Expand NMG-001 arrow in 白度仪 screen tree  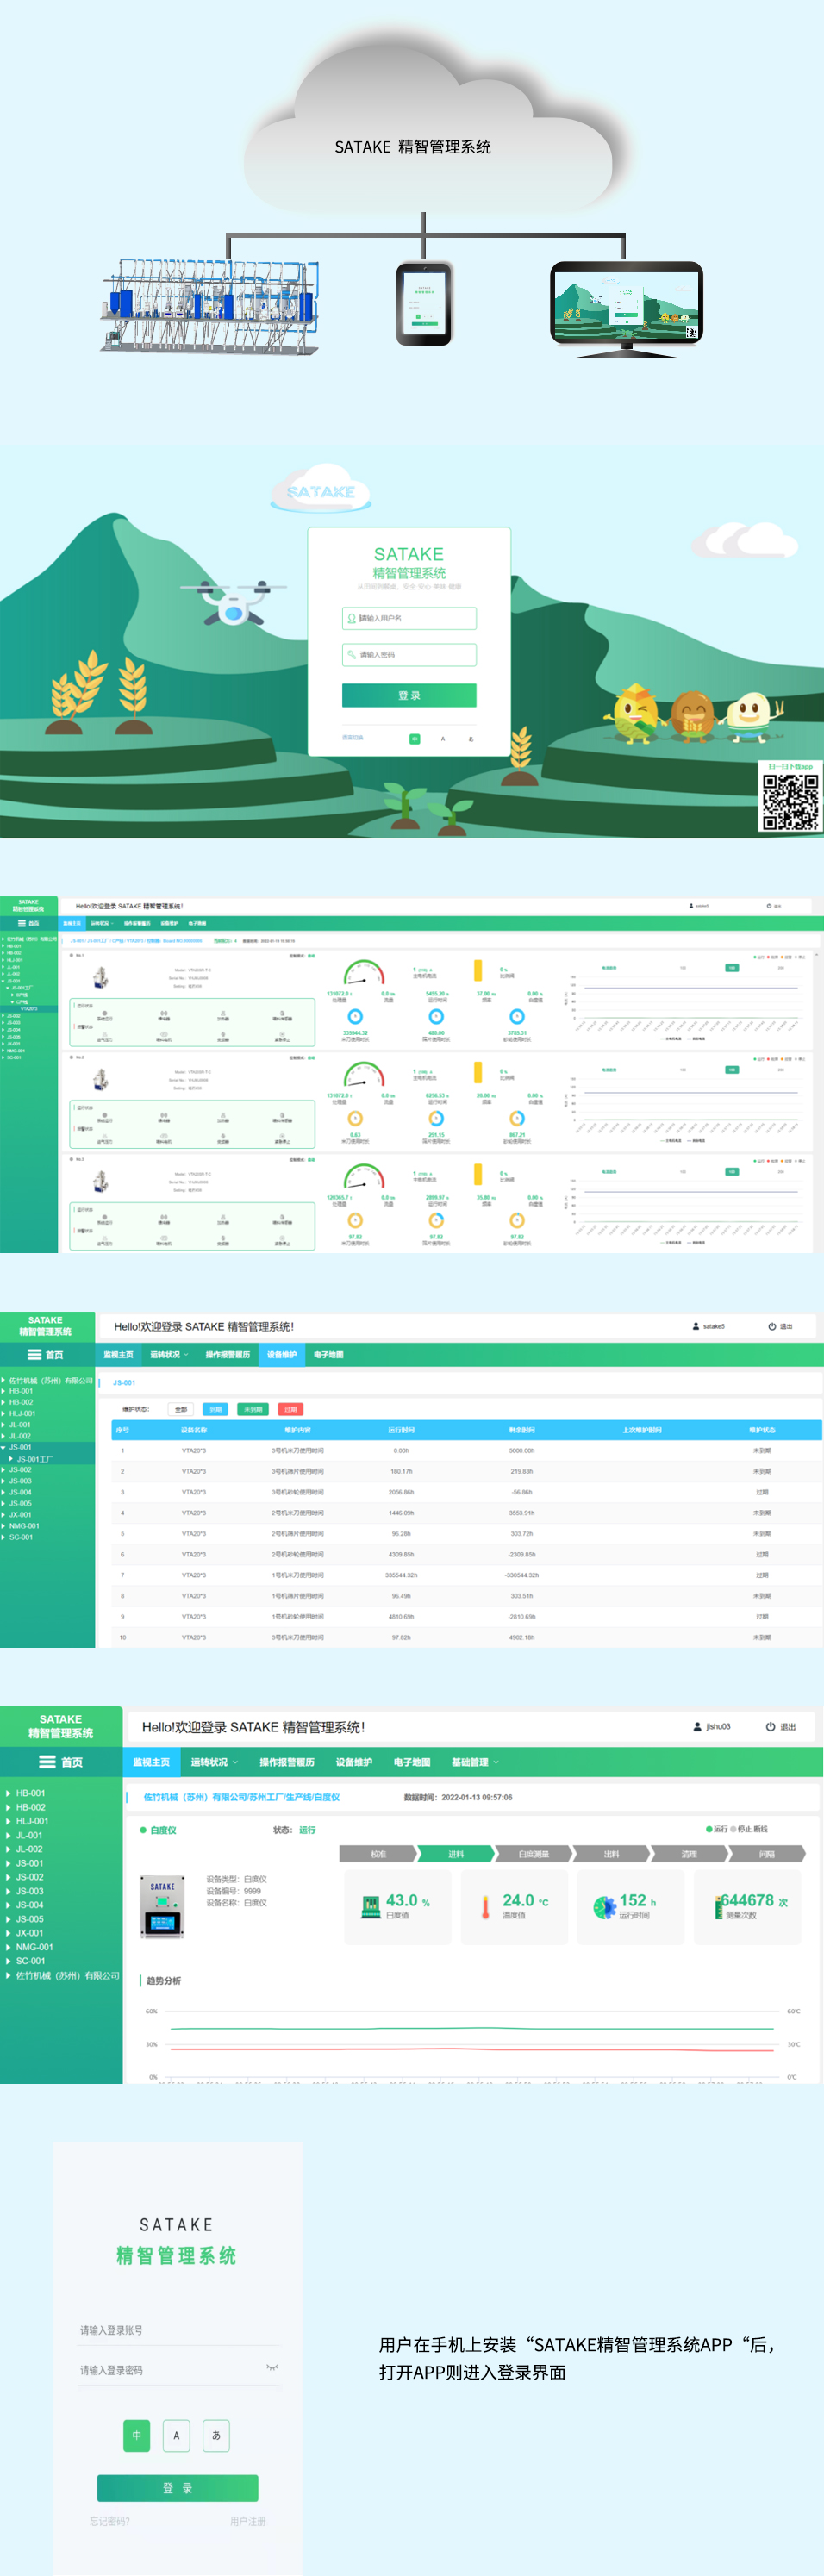[x=8, y=1948]
